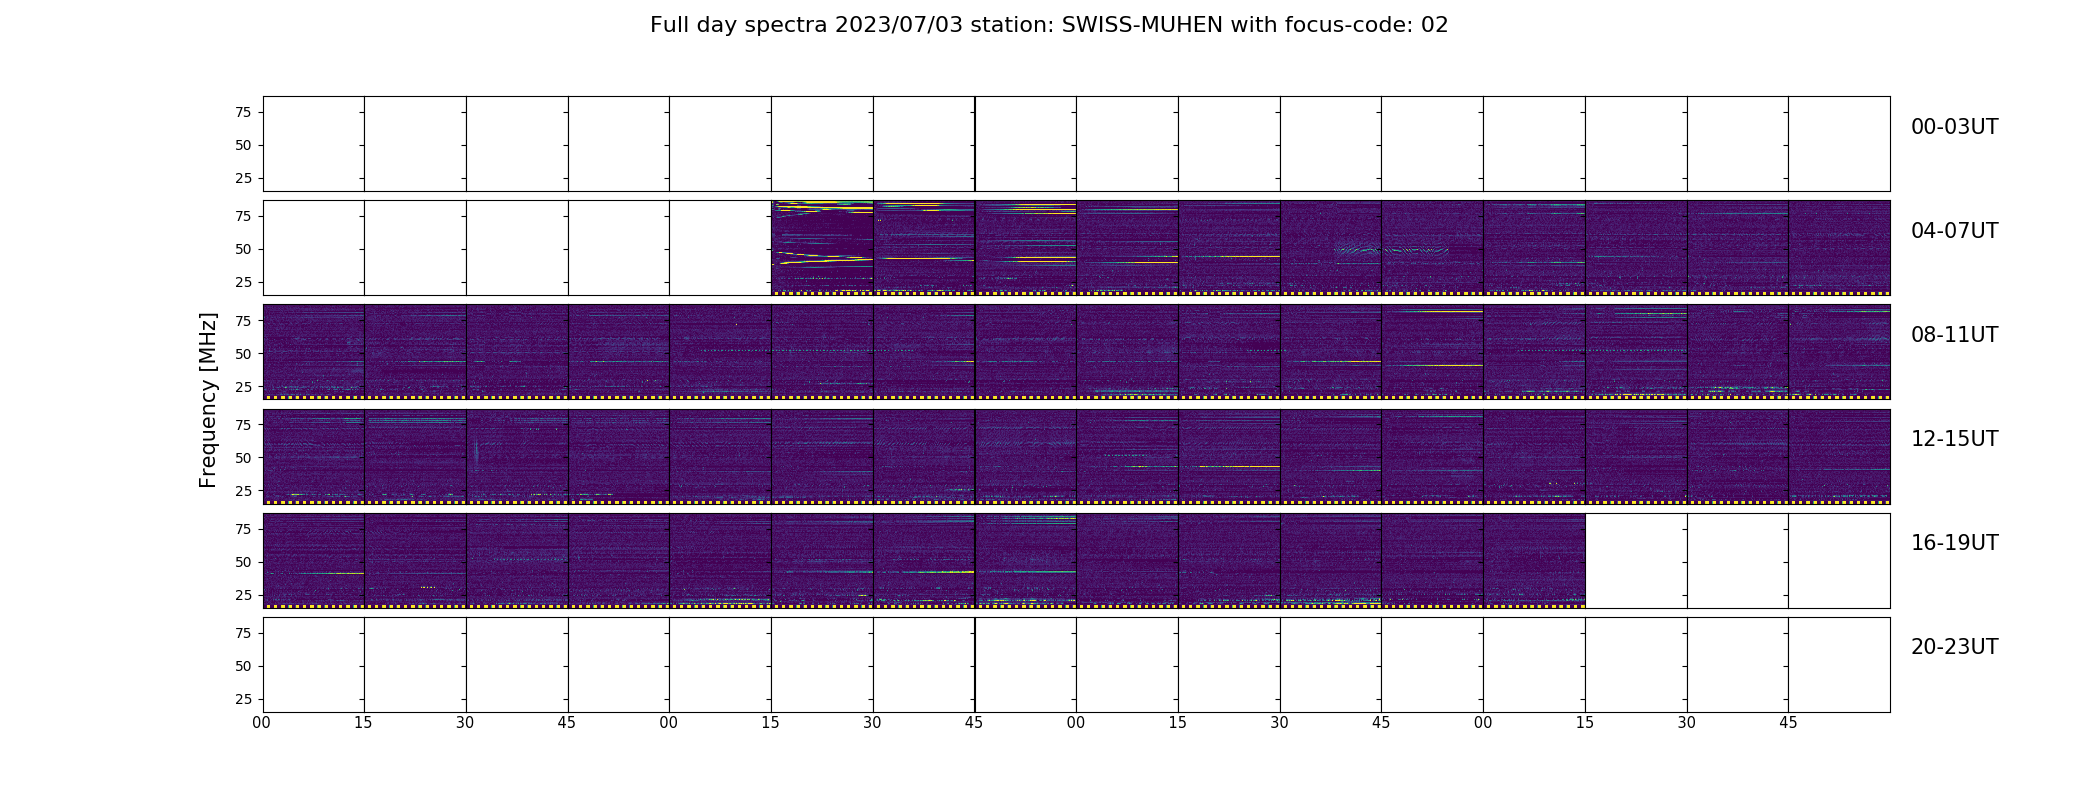
Task: Open the last data block at 19:00 in 16-19UT
Action: pyautogui.click(x=1534, y=560)
